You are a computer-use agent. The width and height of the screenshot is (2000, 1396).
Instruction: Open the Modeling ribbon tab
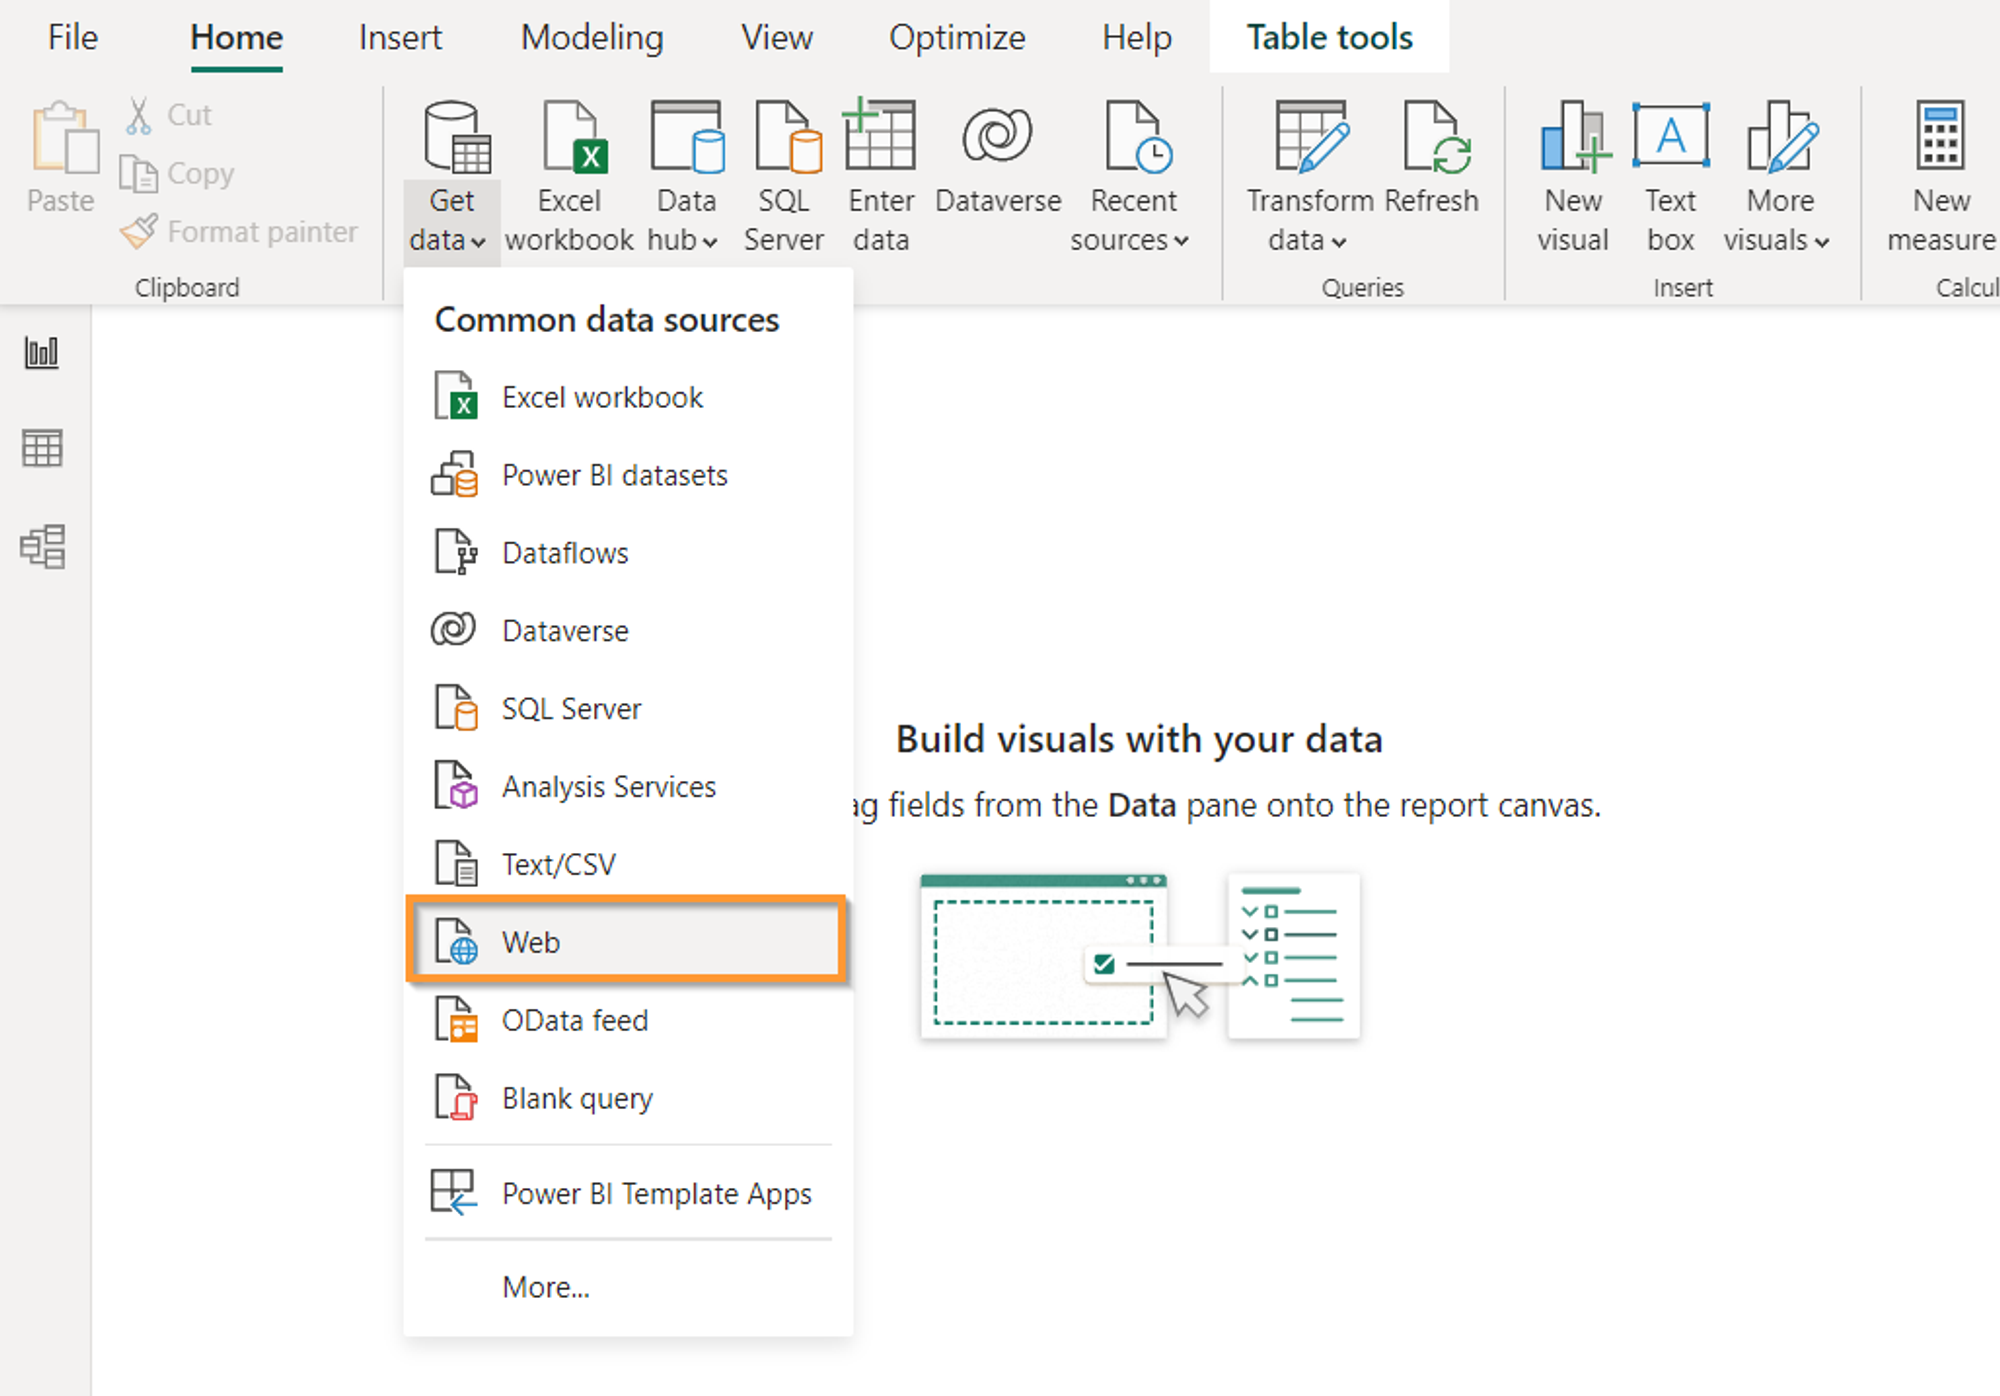592,37
